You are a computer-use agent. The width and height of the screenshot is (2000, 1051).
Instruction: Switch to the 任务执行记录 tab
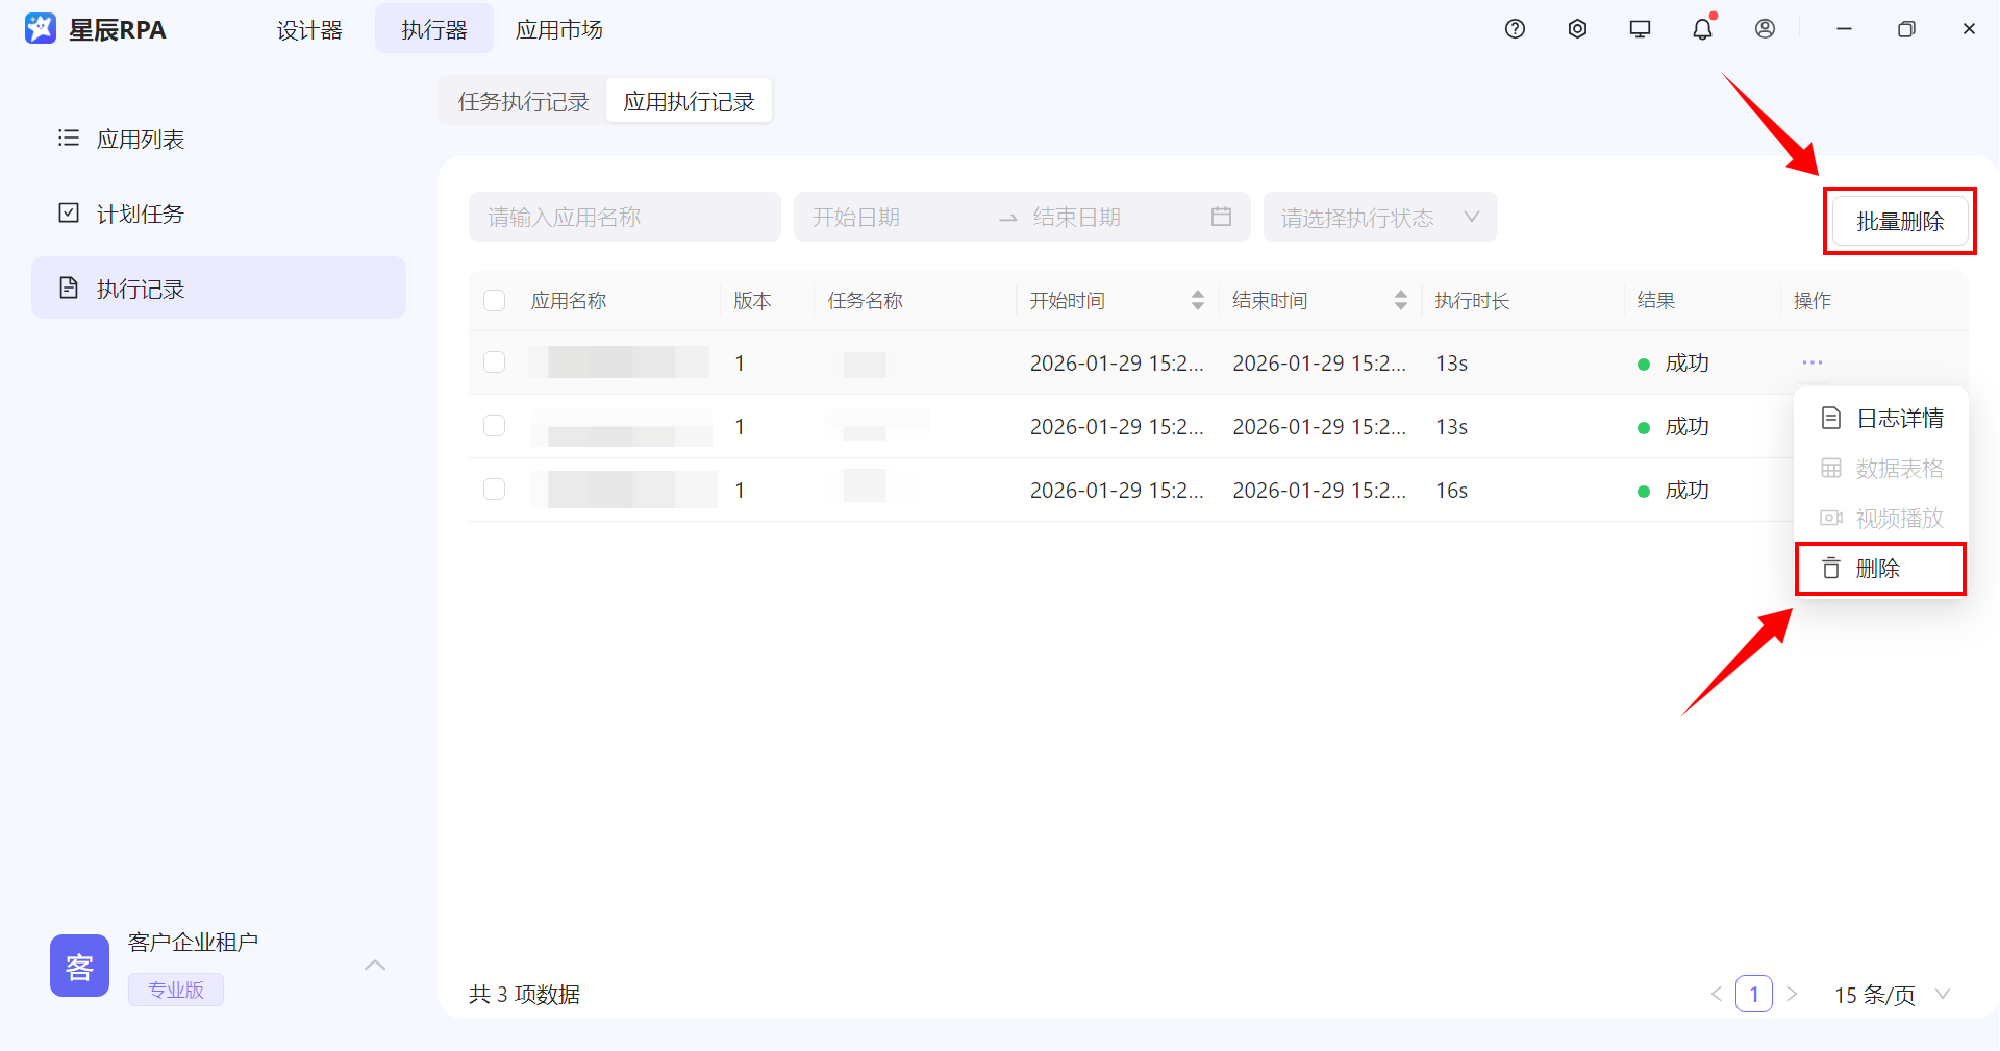pyautogui.click(x=523, y=101)
